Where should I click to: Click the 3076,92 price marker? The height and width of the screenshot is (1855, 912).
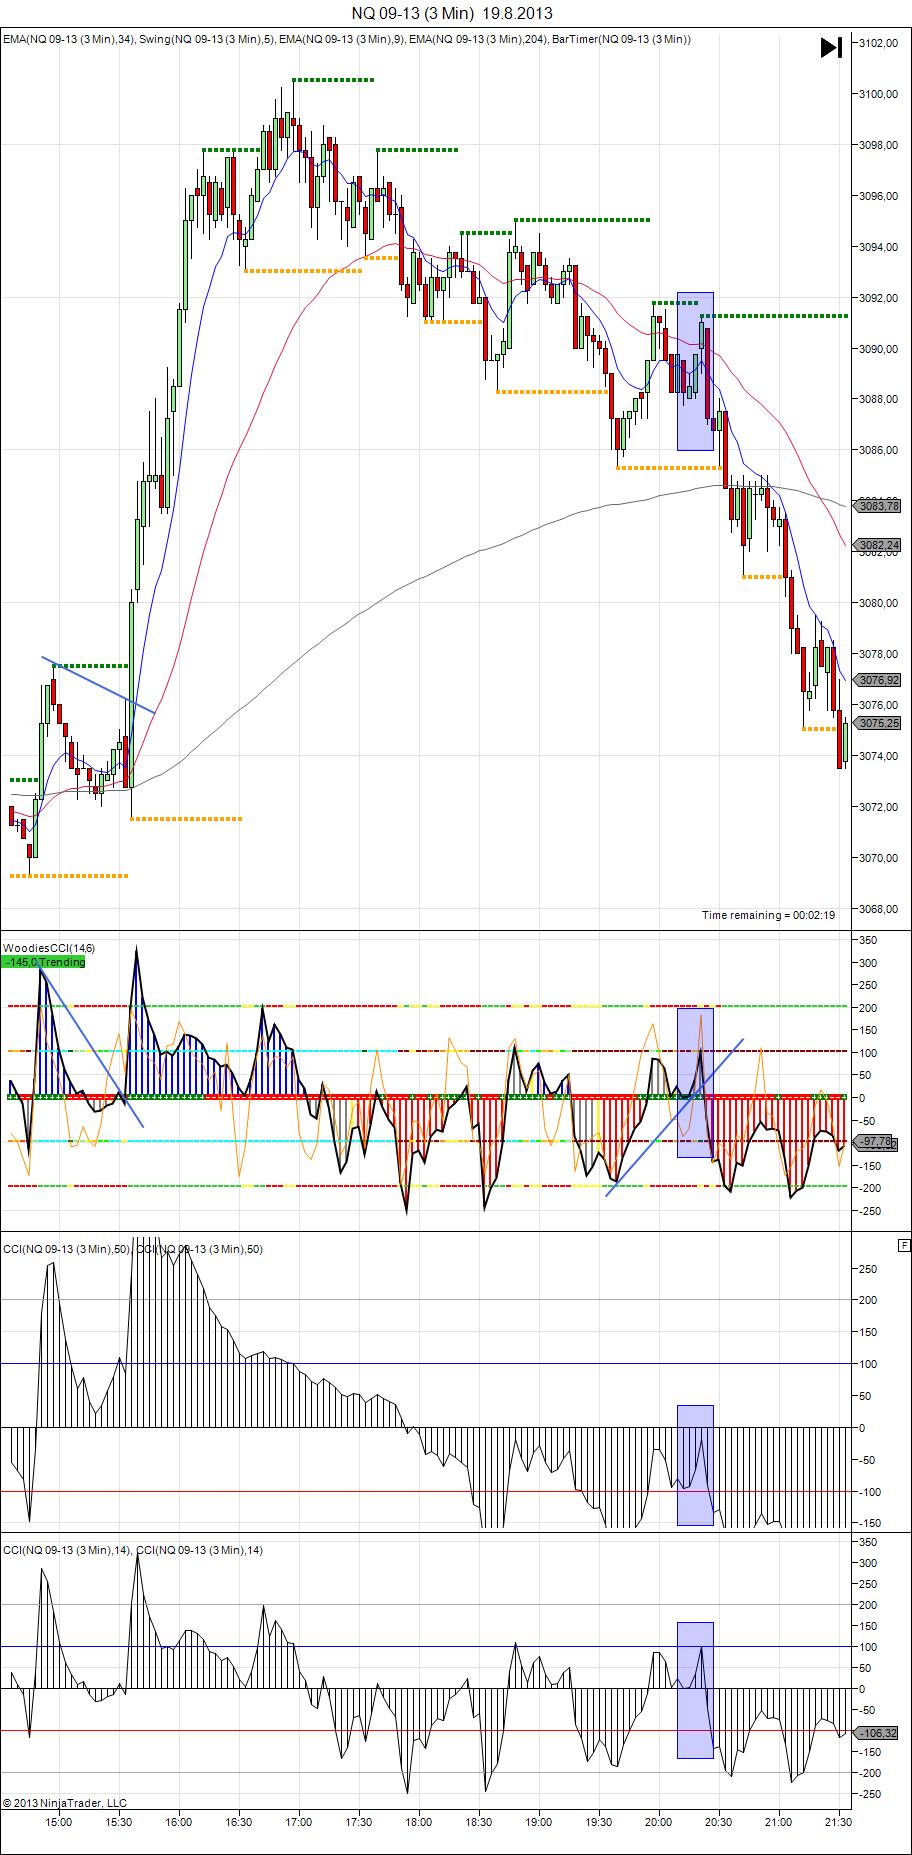pyautogui.click(x=879, y=680)
